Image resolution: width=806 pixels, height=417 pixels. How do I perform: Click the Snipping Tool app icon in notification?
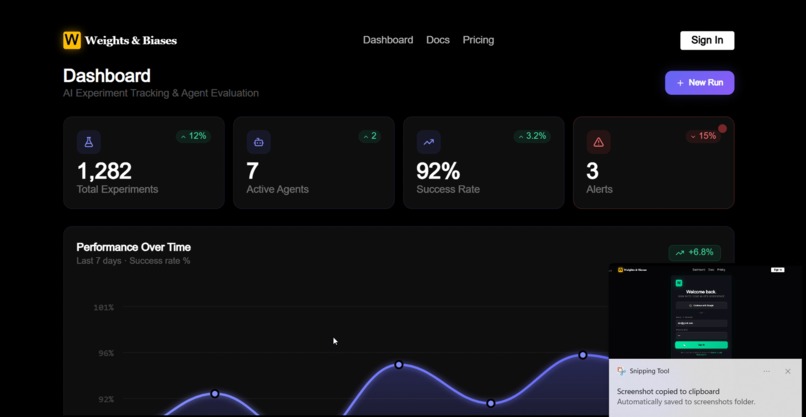(x=621, y=371)
